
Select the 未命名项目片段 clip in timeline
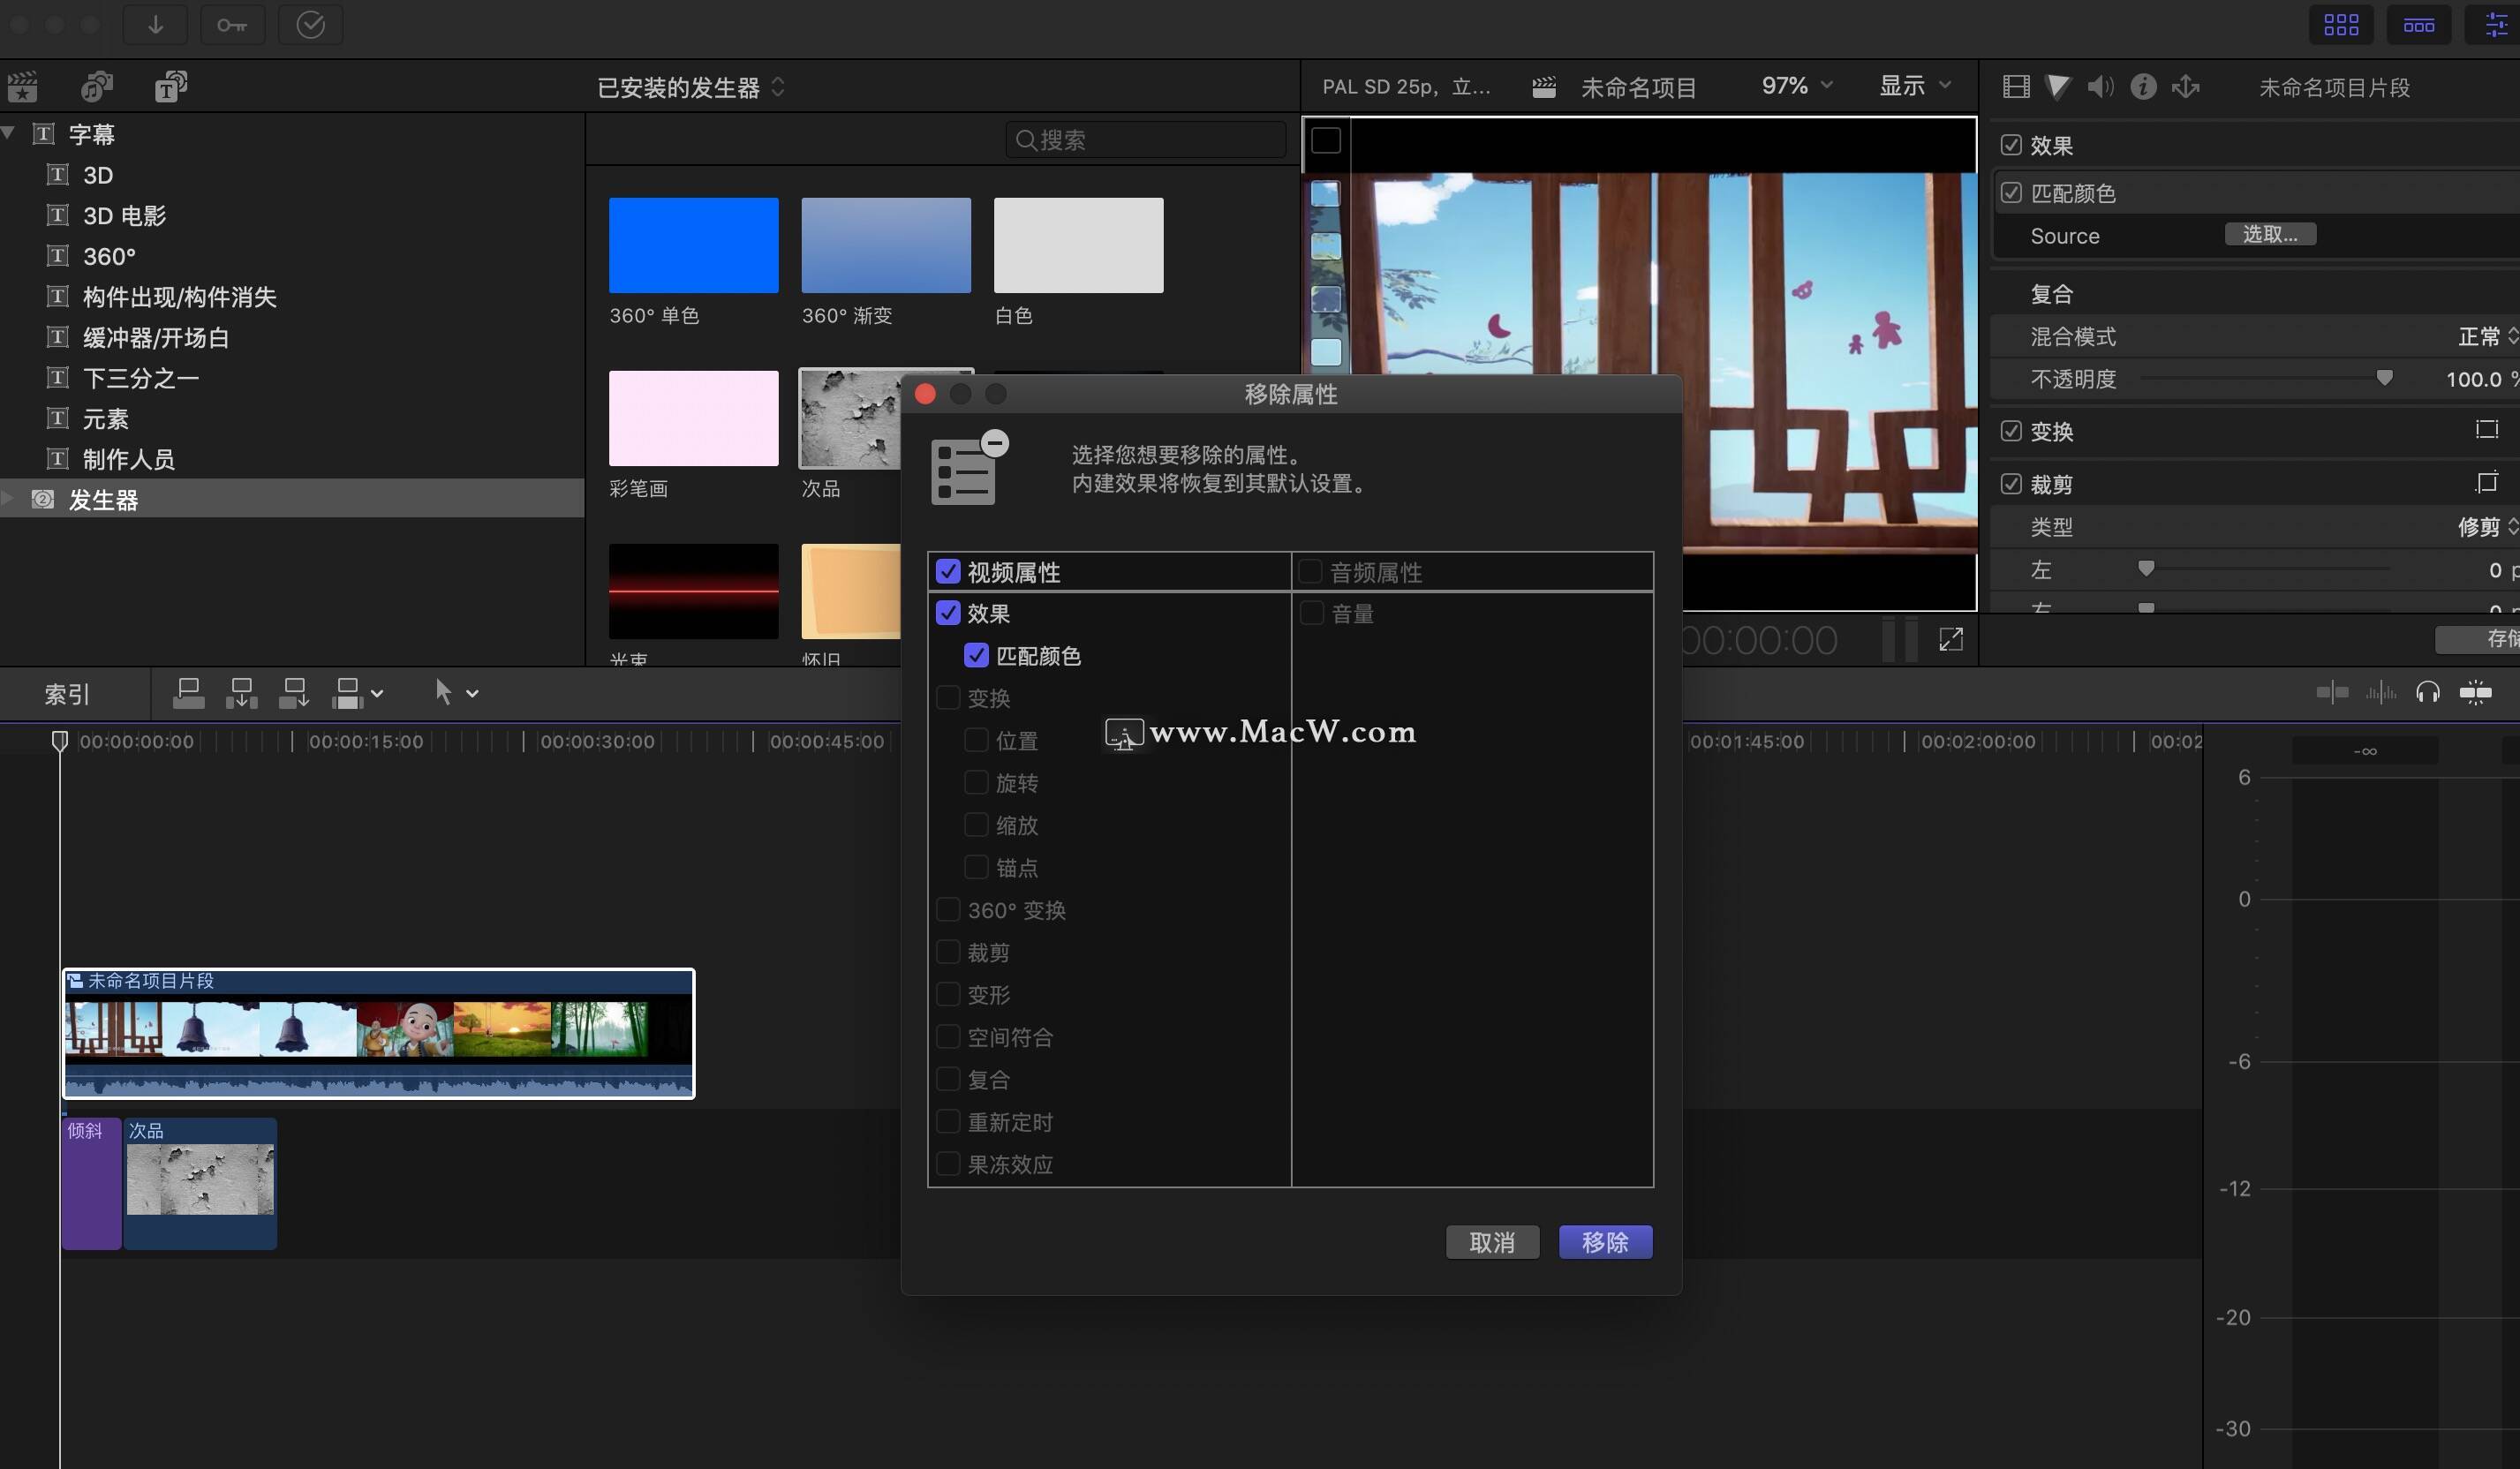[x=378, y=1033]
